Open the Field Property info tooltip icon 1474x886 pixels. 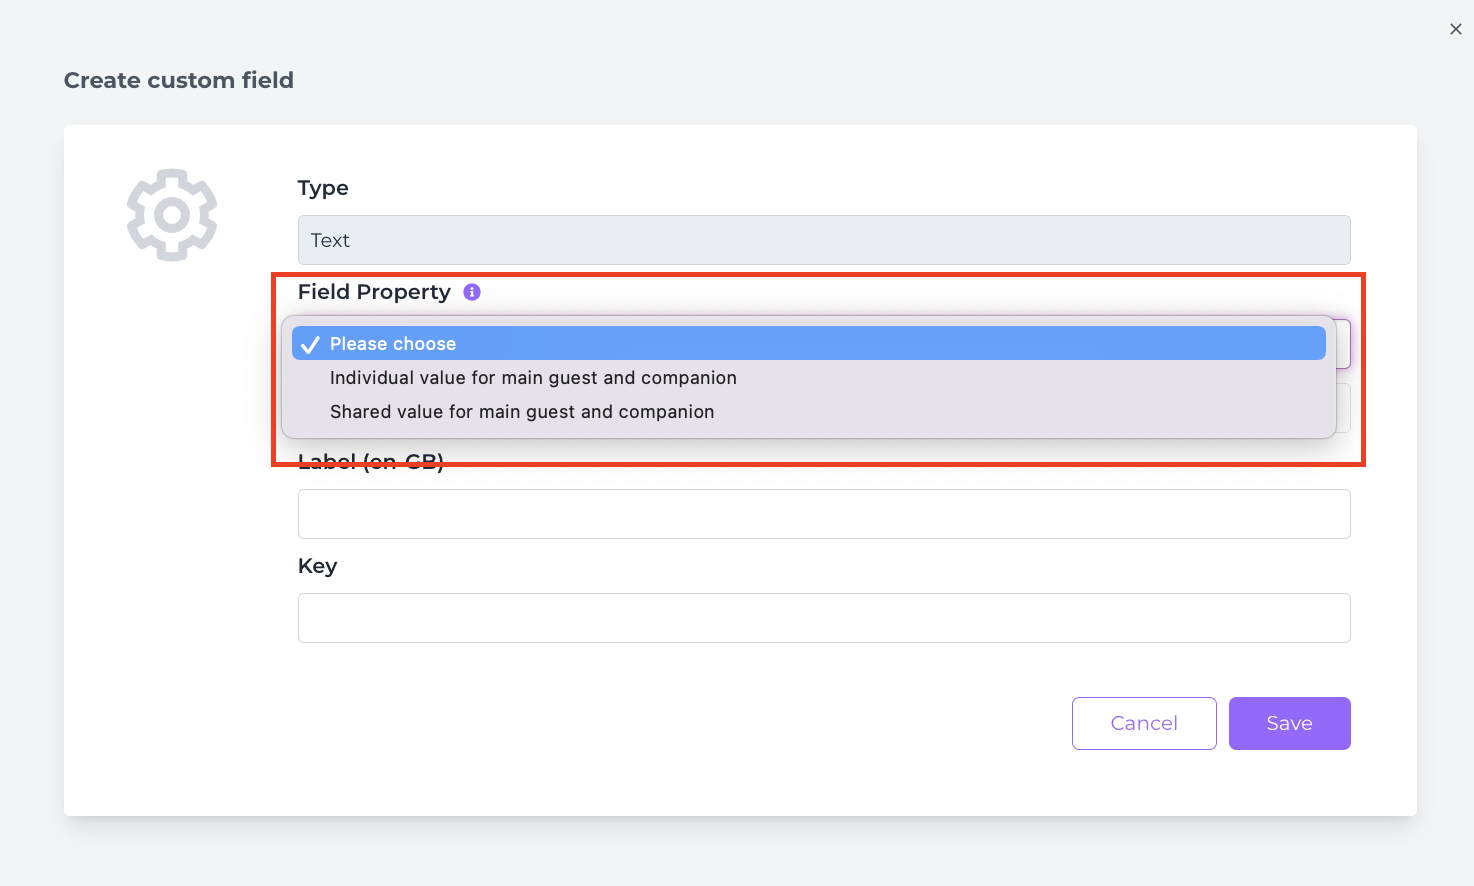tap(472, 292)
